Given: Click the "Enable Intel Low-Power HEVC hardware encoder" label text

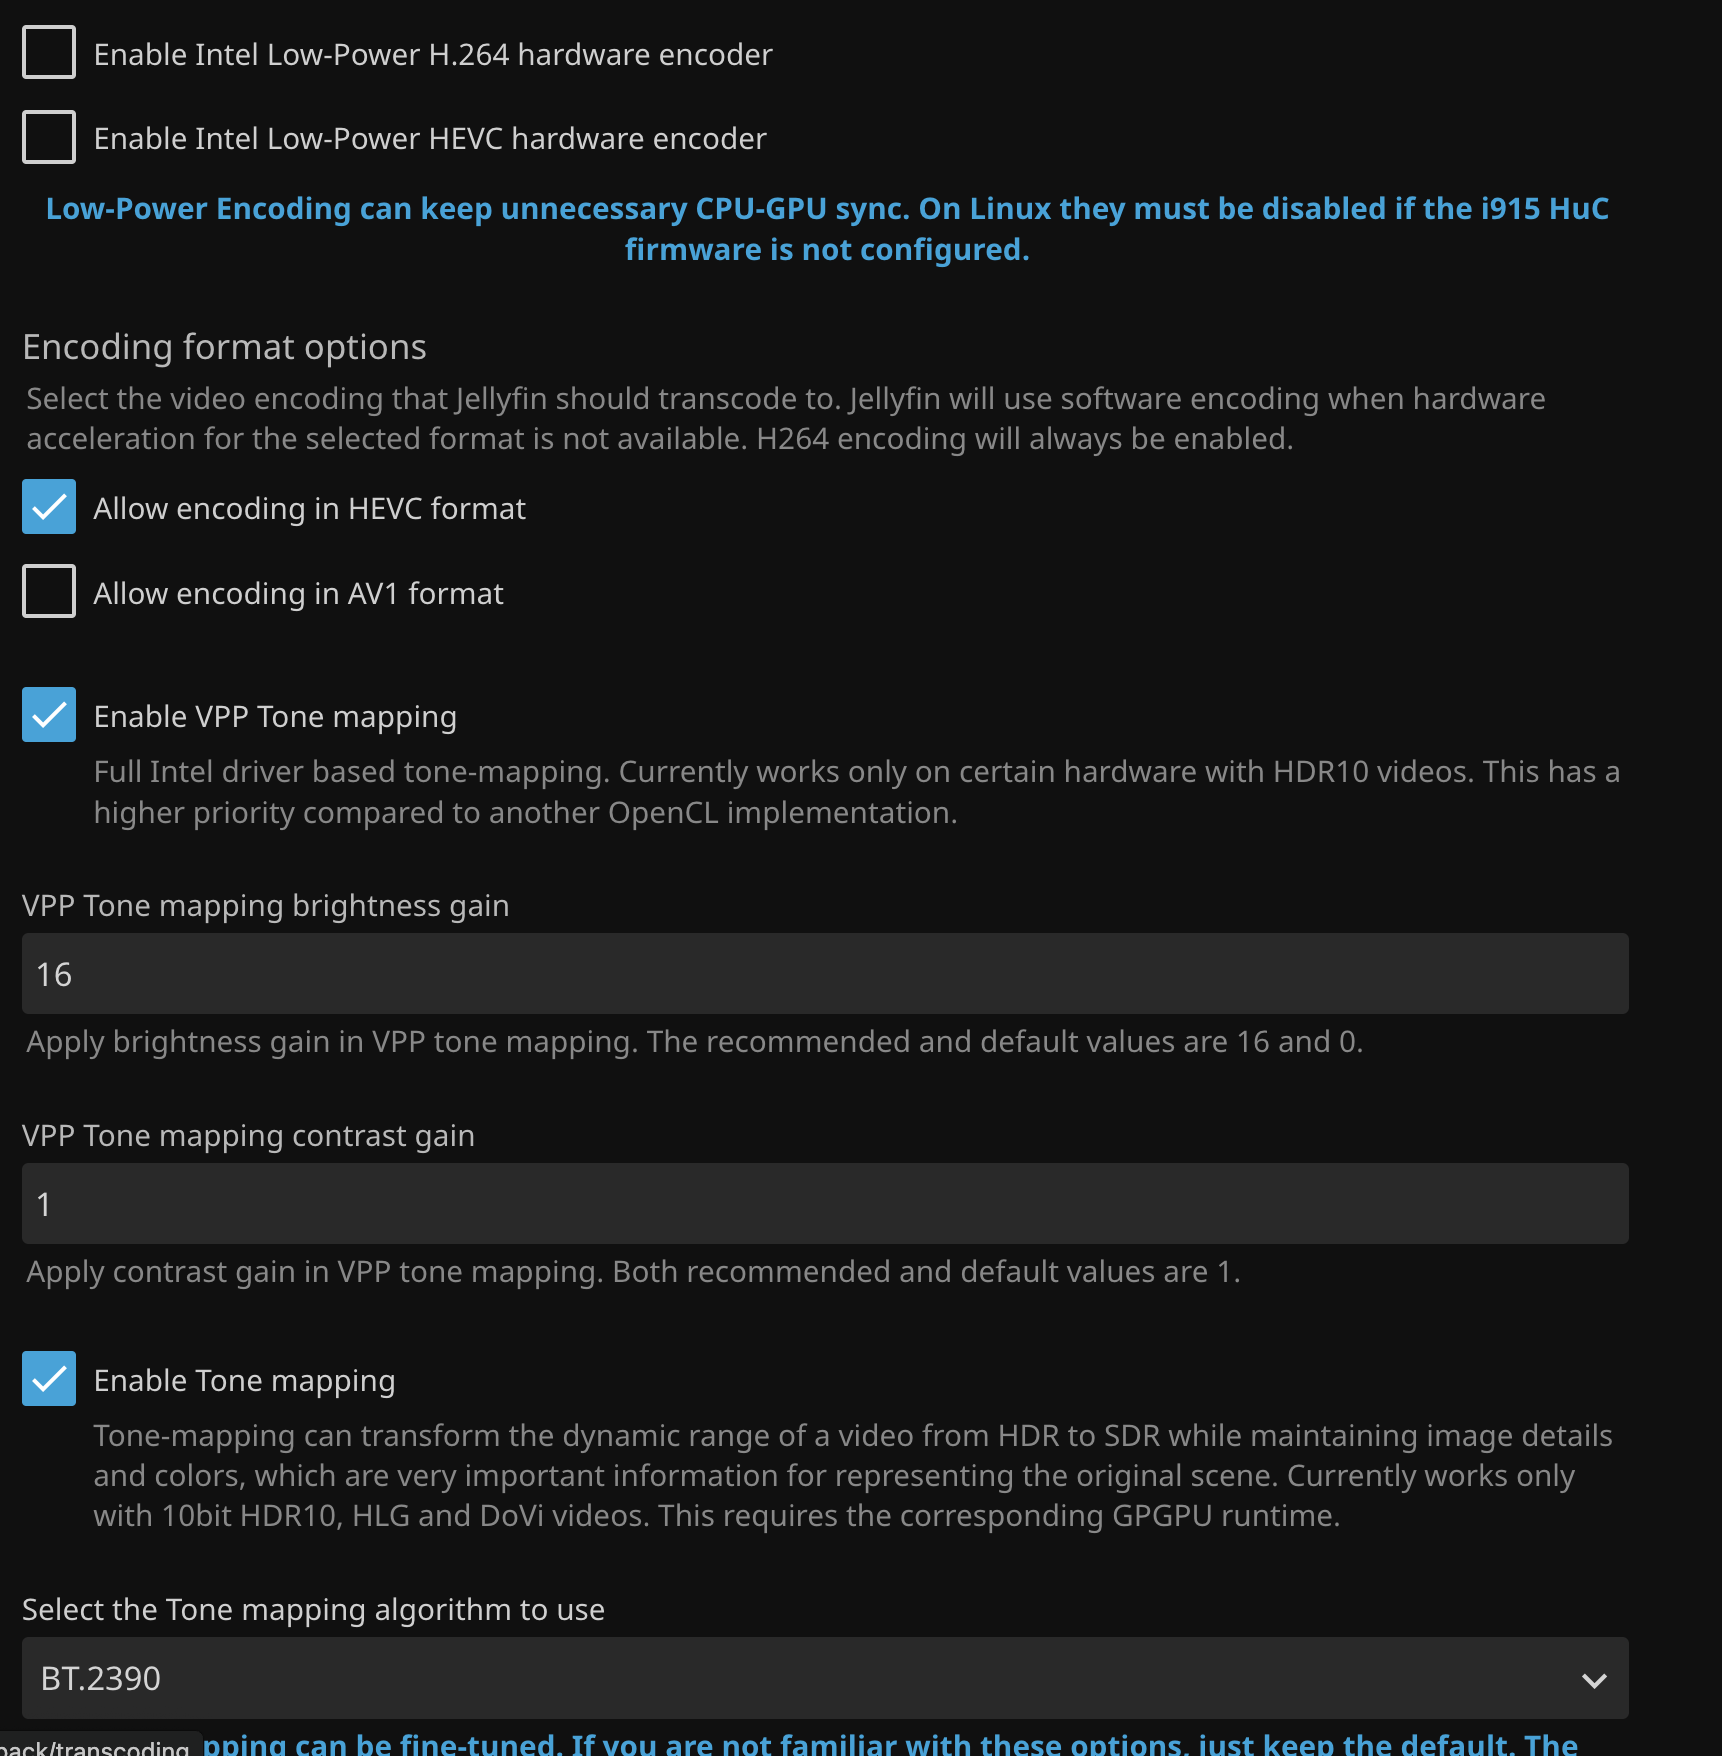Looking at the screenshot, I should pyautogui.click(x=429, y=139).
